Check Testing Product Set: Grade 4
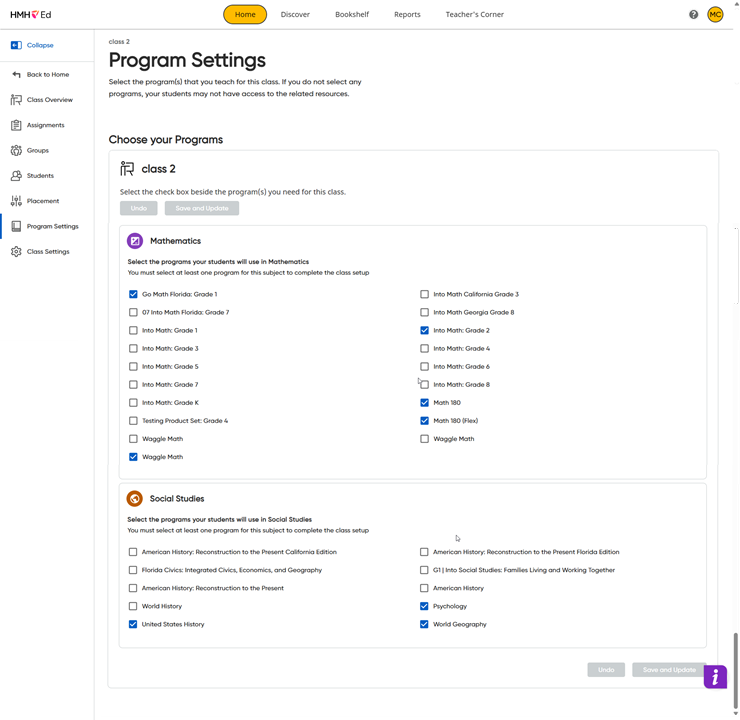 pyautogui.click(x=133, y=421)
